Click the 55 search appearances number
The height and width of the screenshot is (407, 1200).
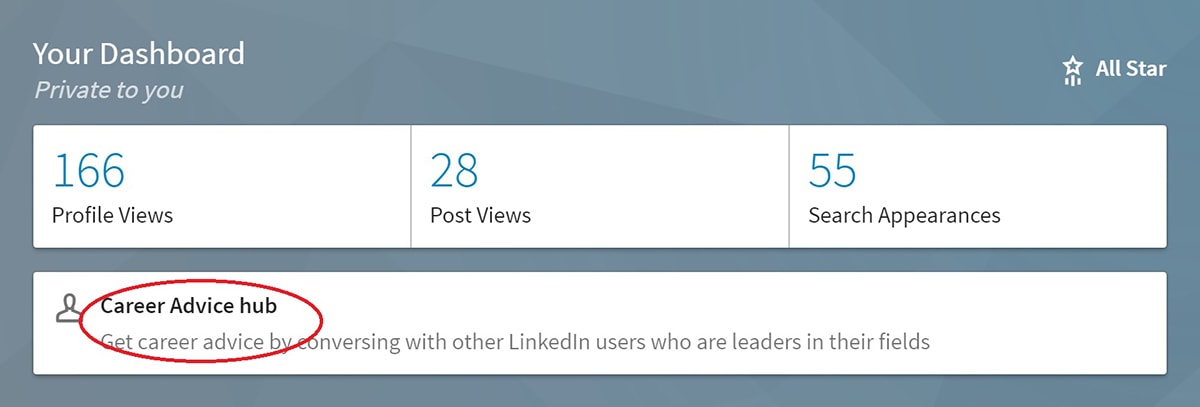pyautogui.click(x=832, y=171)
